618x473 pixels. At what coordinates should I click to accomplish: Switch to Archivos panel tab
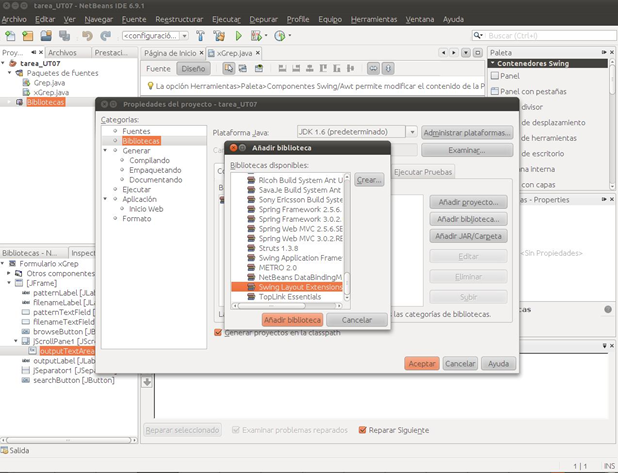62,52
